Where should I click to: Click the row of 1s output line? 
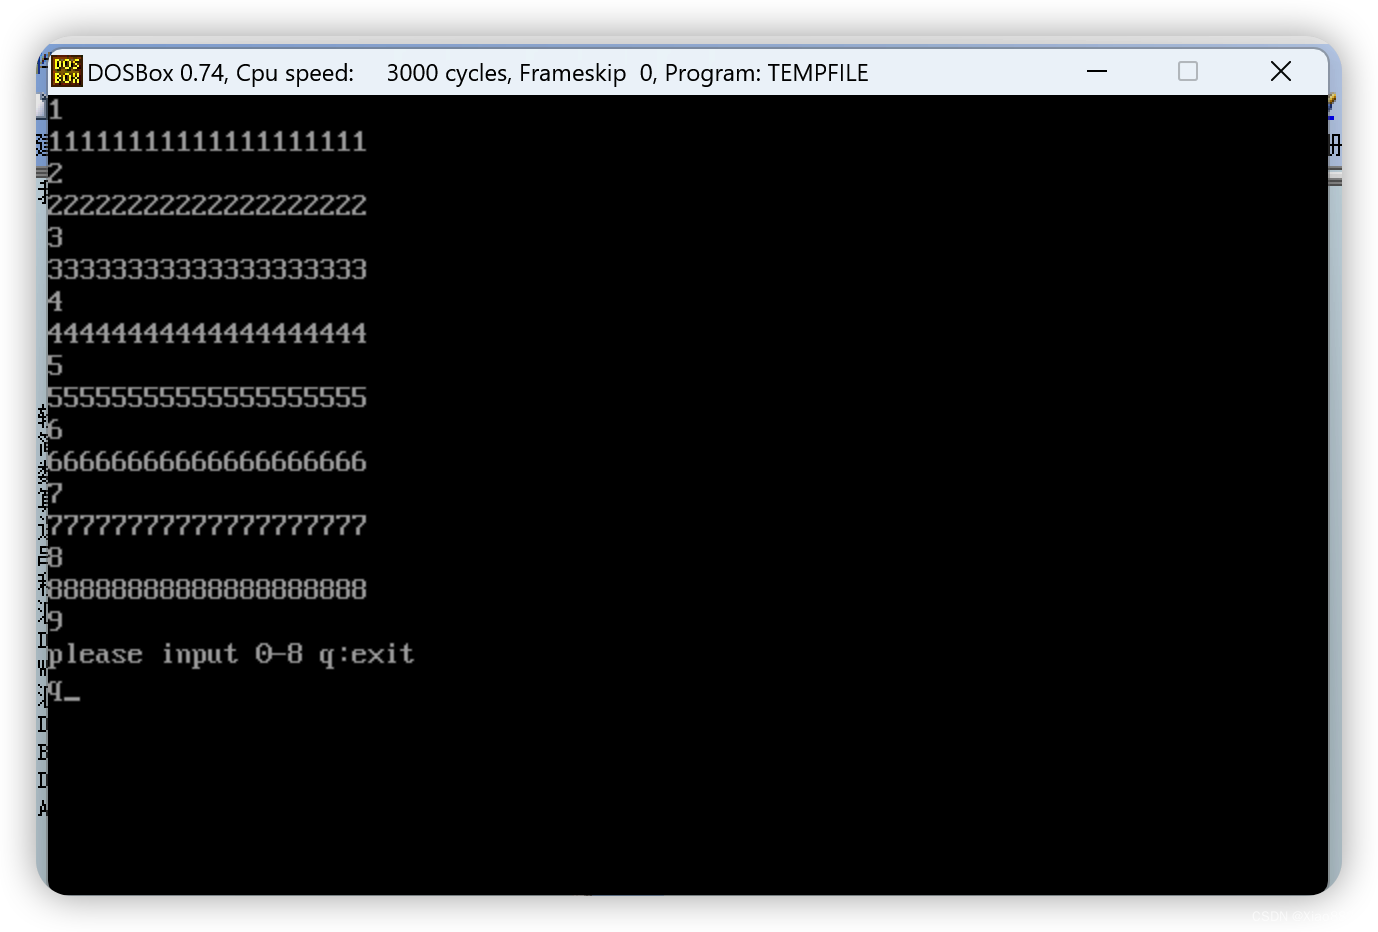[x=207, y=142]
